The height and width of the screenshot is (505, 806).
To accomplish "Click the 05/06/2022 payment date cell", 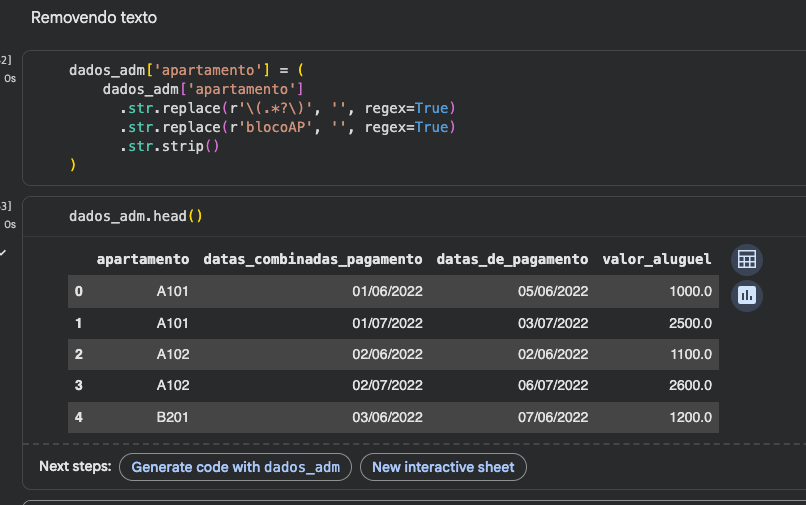I will pos(554,292).
